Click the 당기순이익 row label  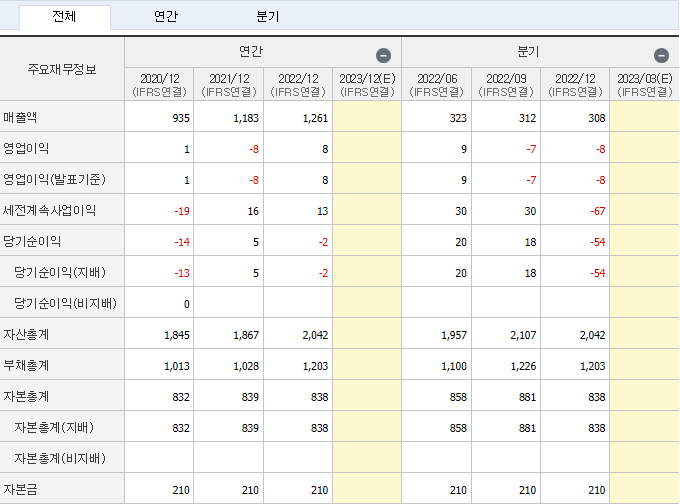(32, 242)
